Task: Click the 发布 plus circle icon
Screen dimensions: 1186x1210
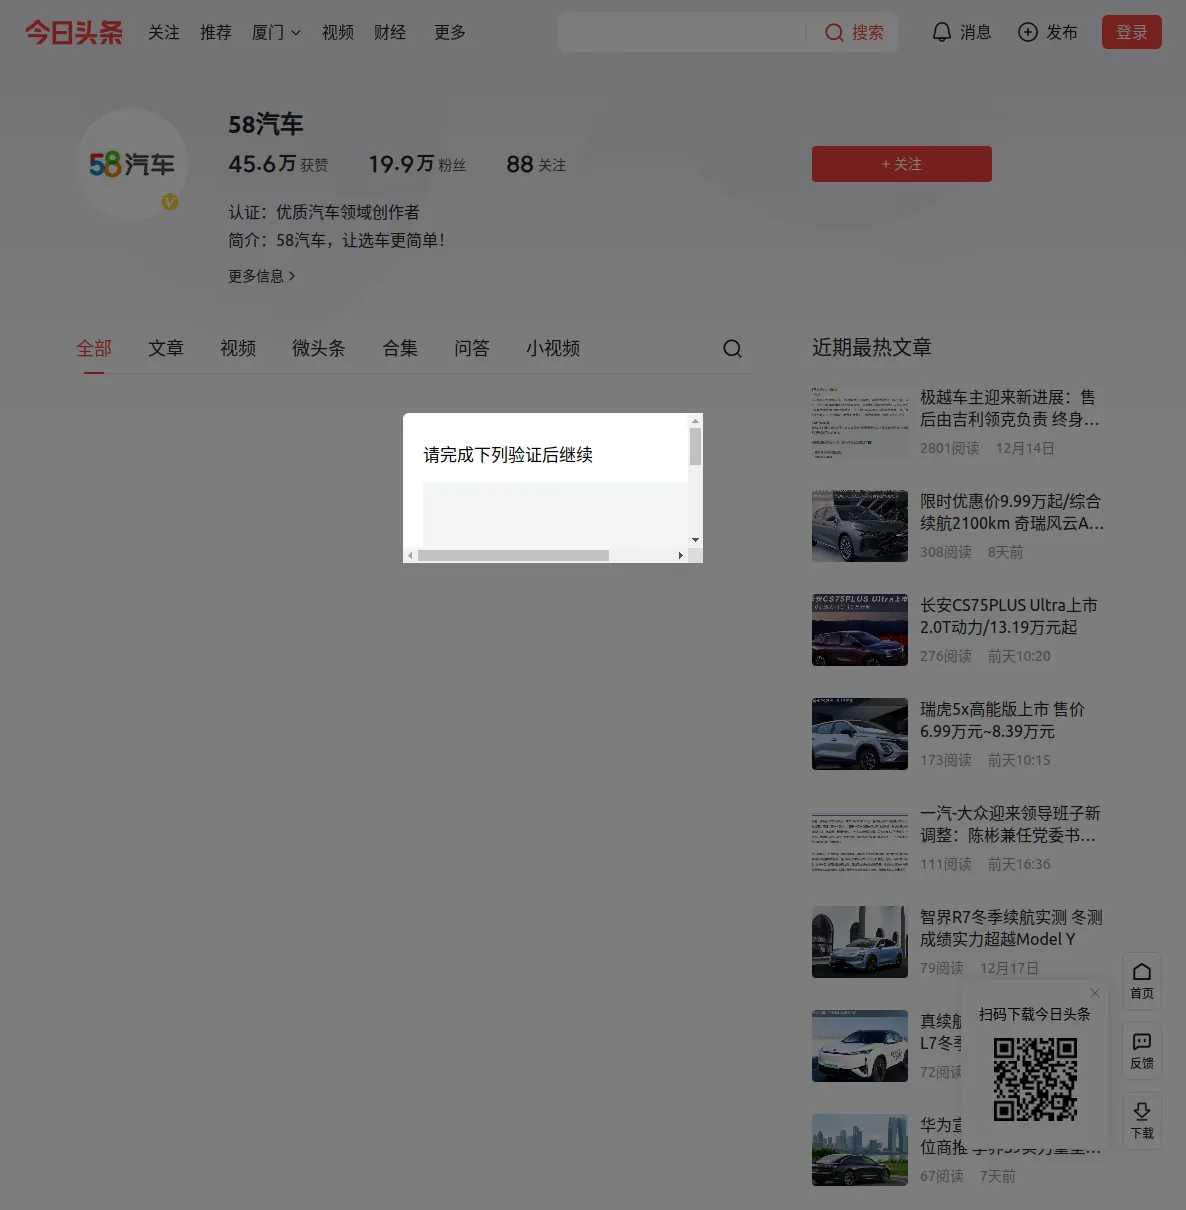Action: (x=1027, y=33)
